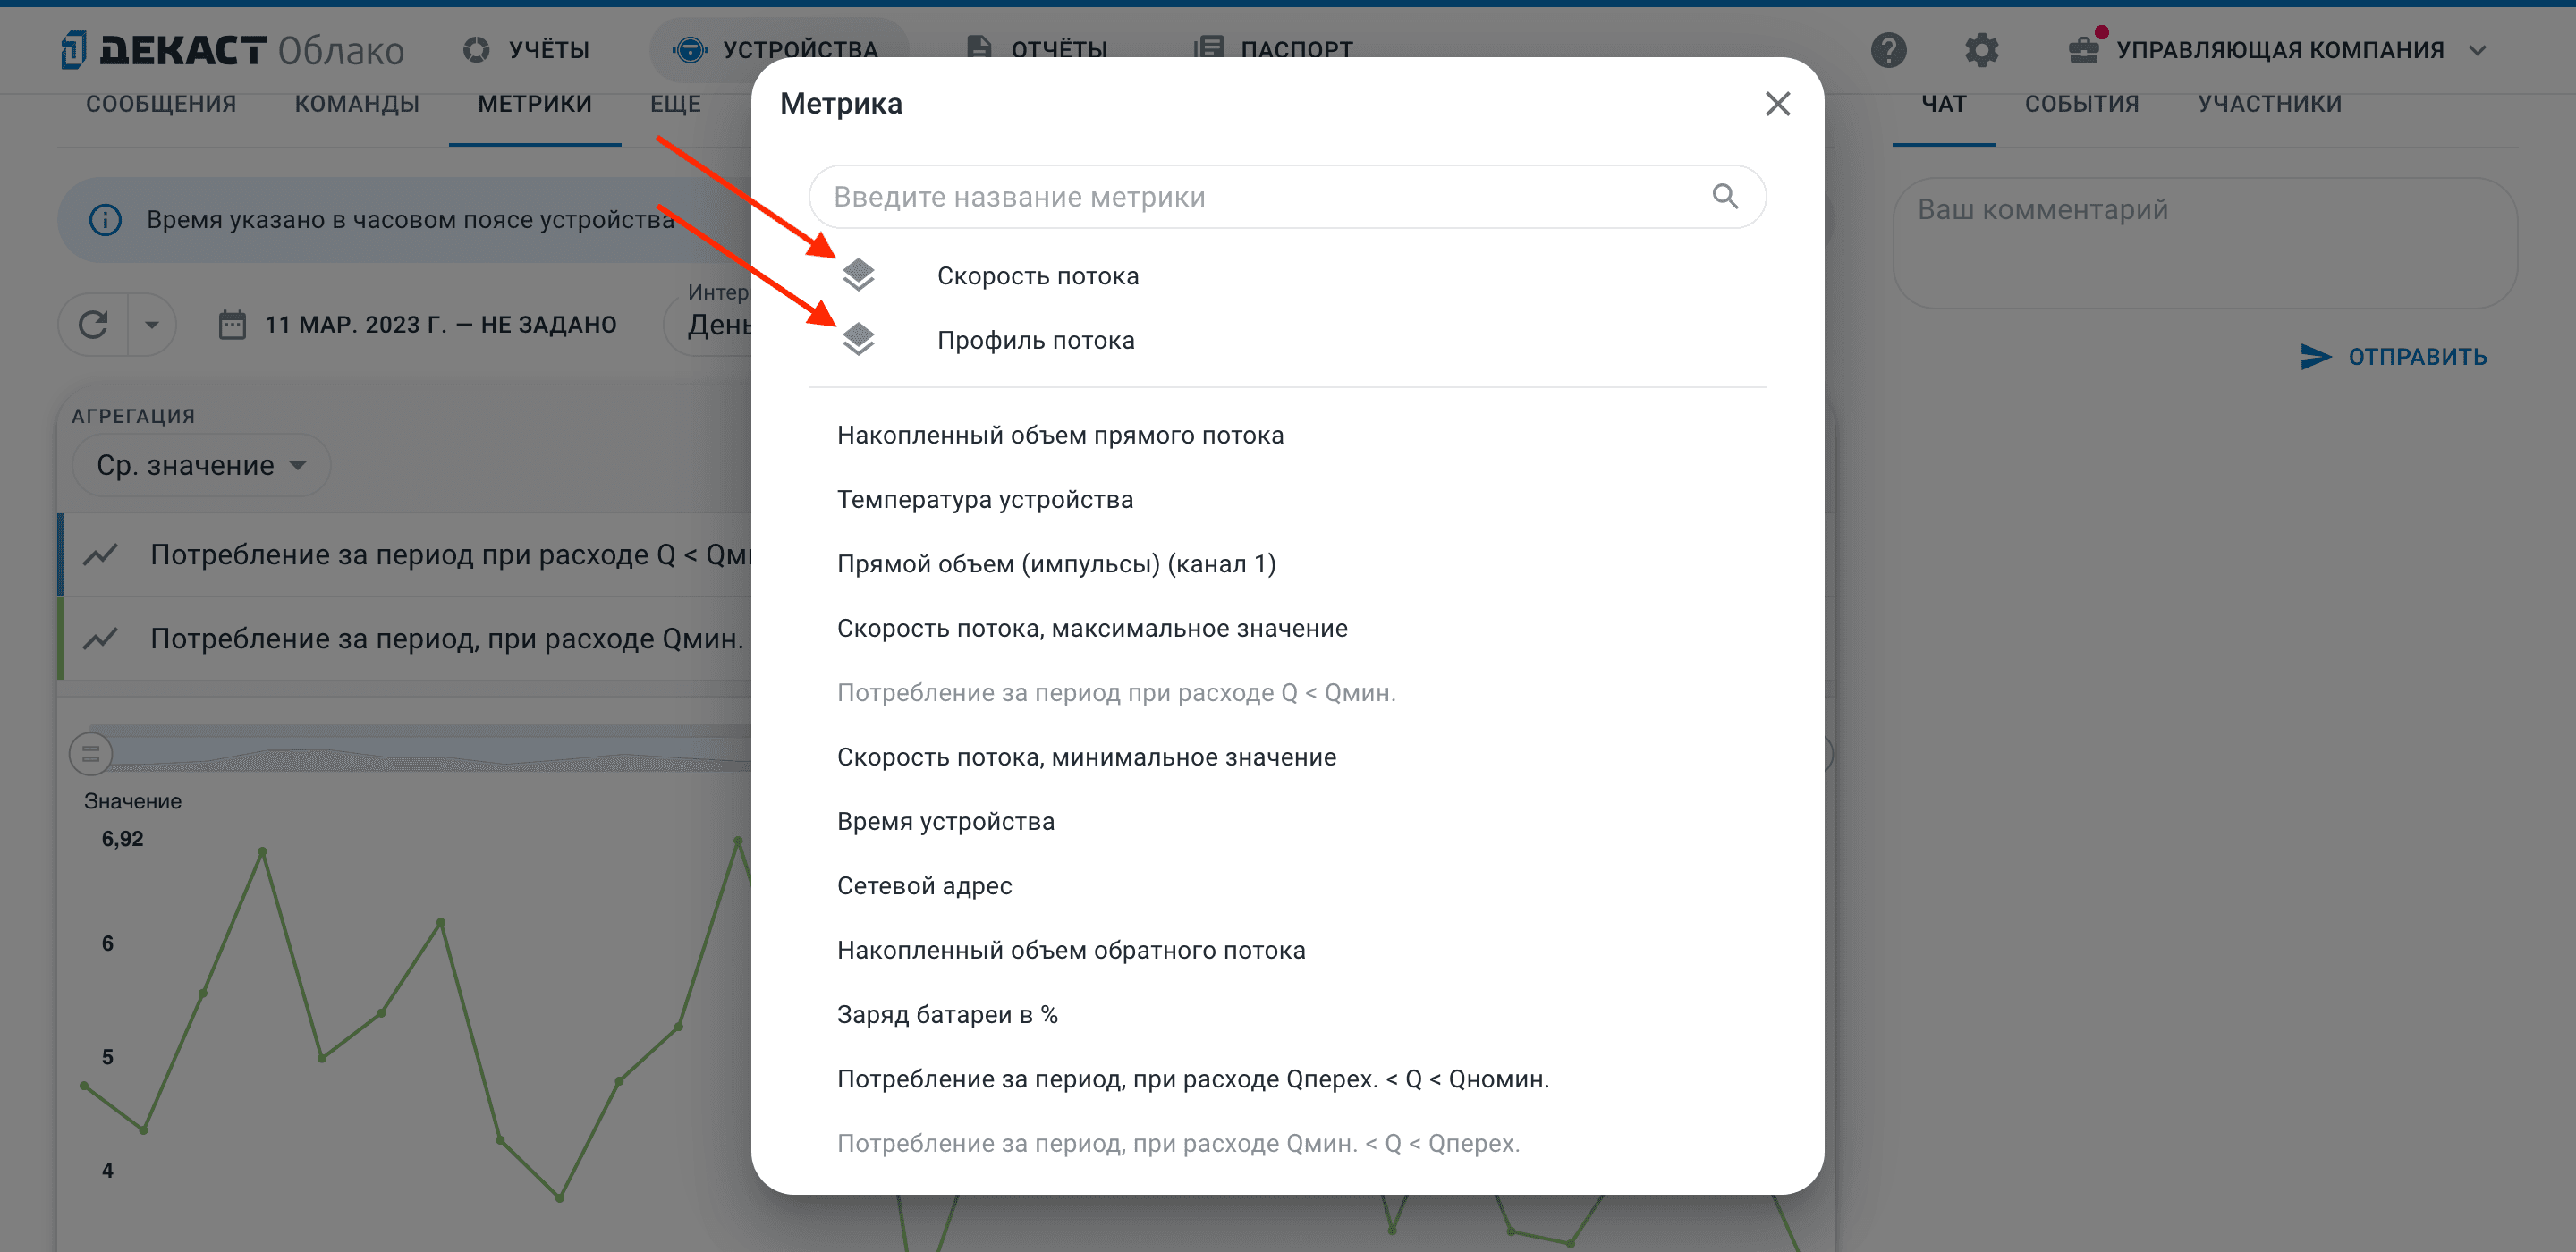
Task: Click the ДЕКАСТ Облако logo
Action: click(232, 50)
